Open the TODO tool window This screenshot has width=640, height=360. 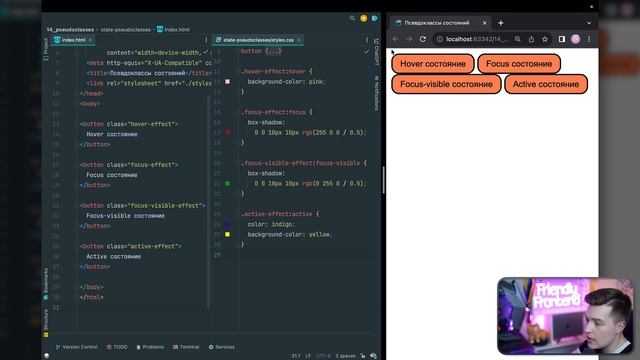[117, 347]
